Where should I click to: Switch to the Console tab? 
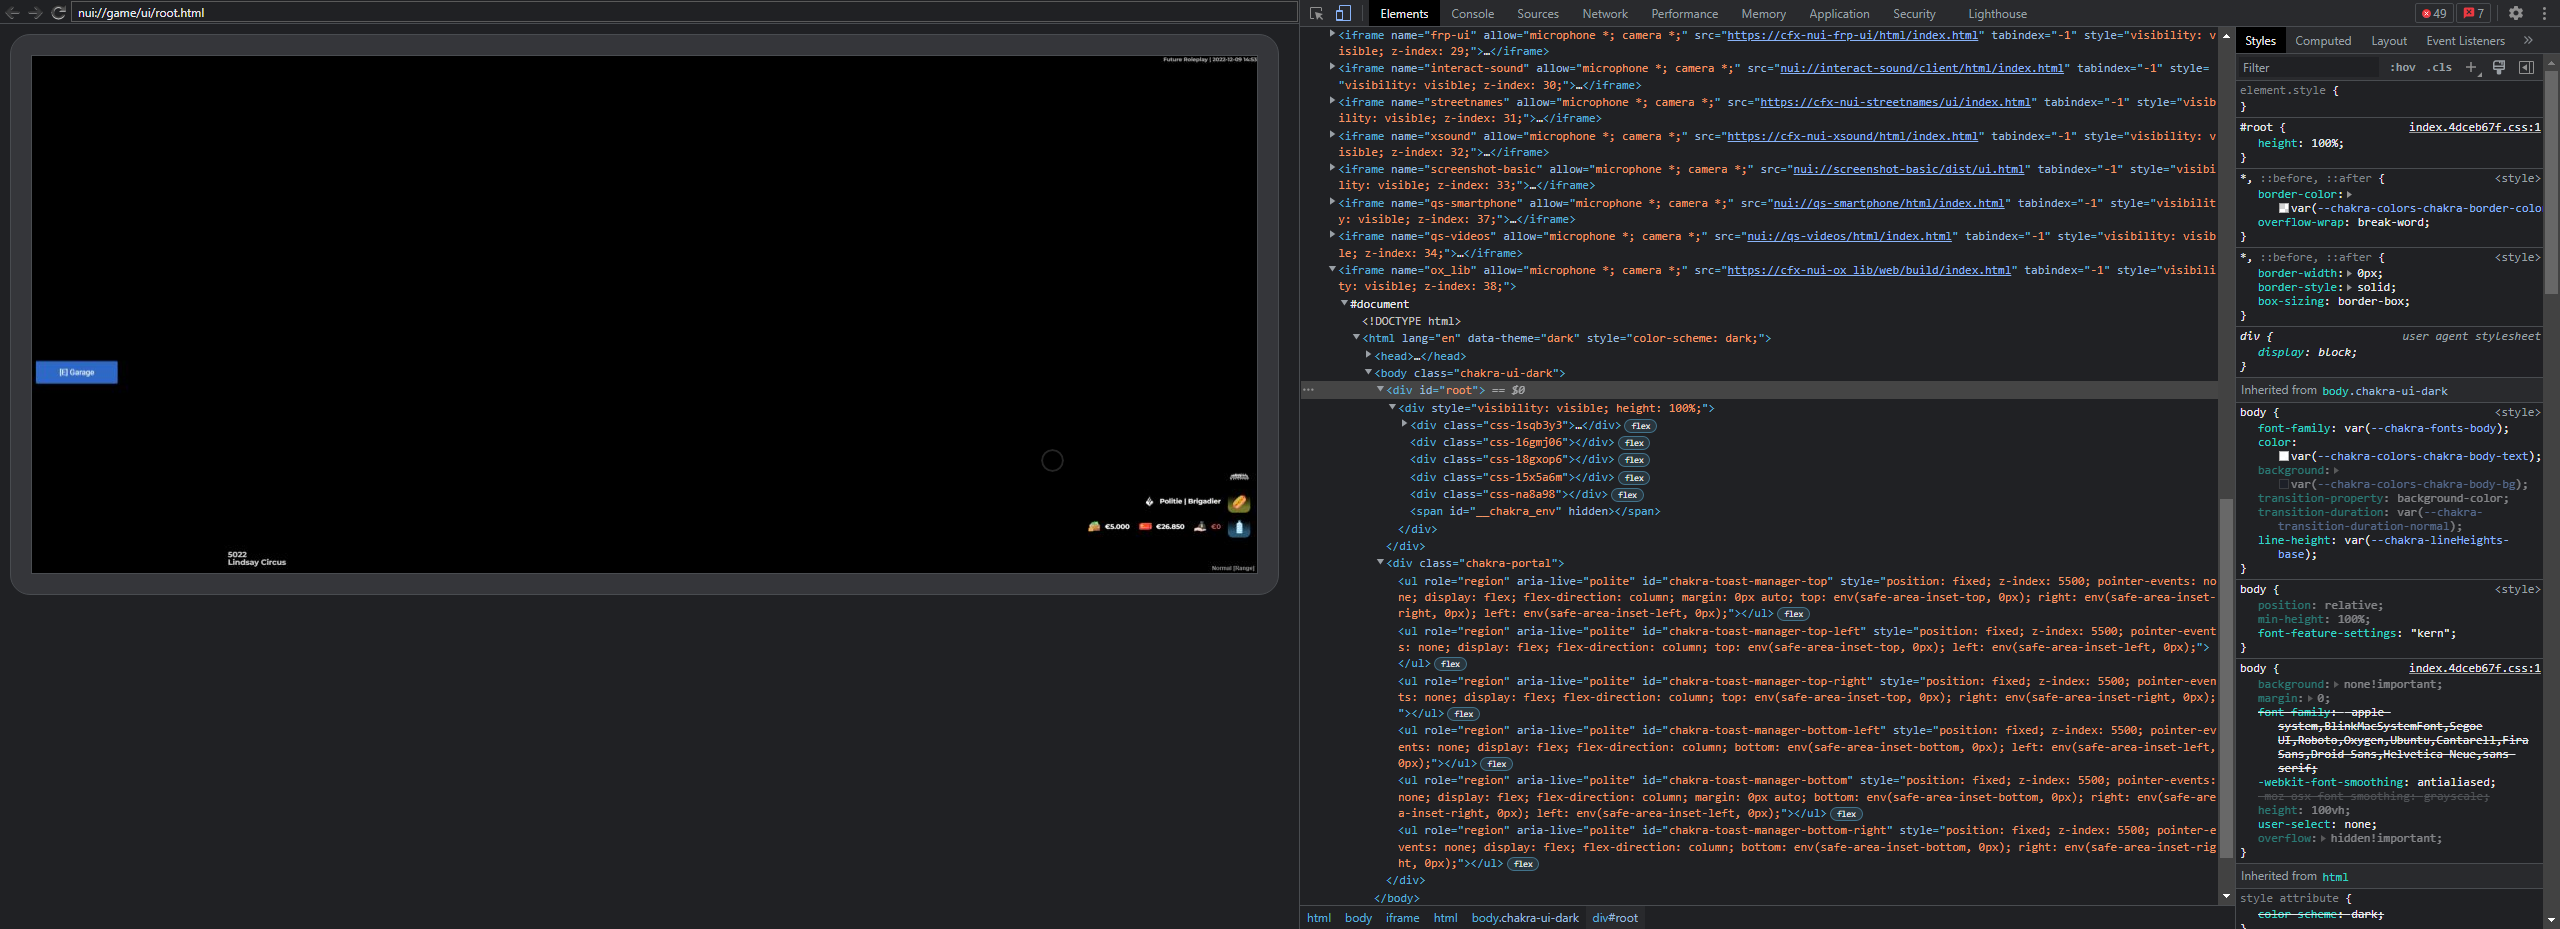[x=1472, y=14]
